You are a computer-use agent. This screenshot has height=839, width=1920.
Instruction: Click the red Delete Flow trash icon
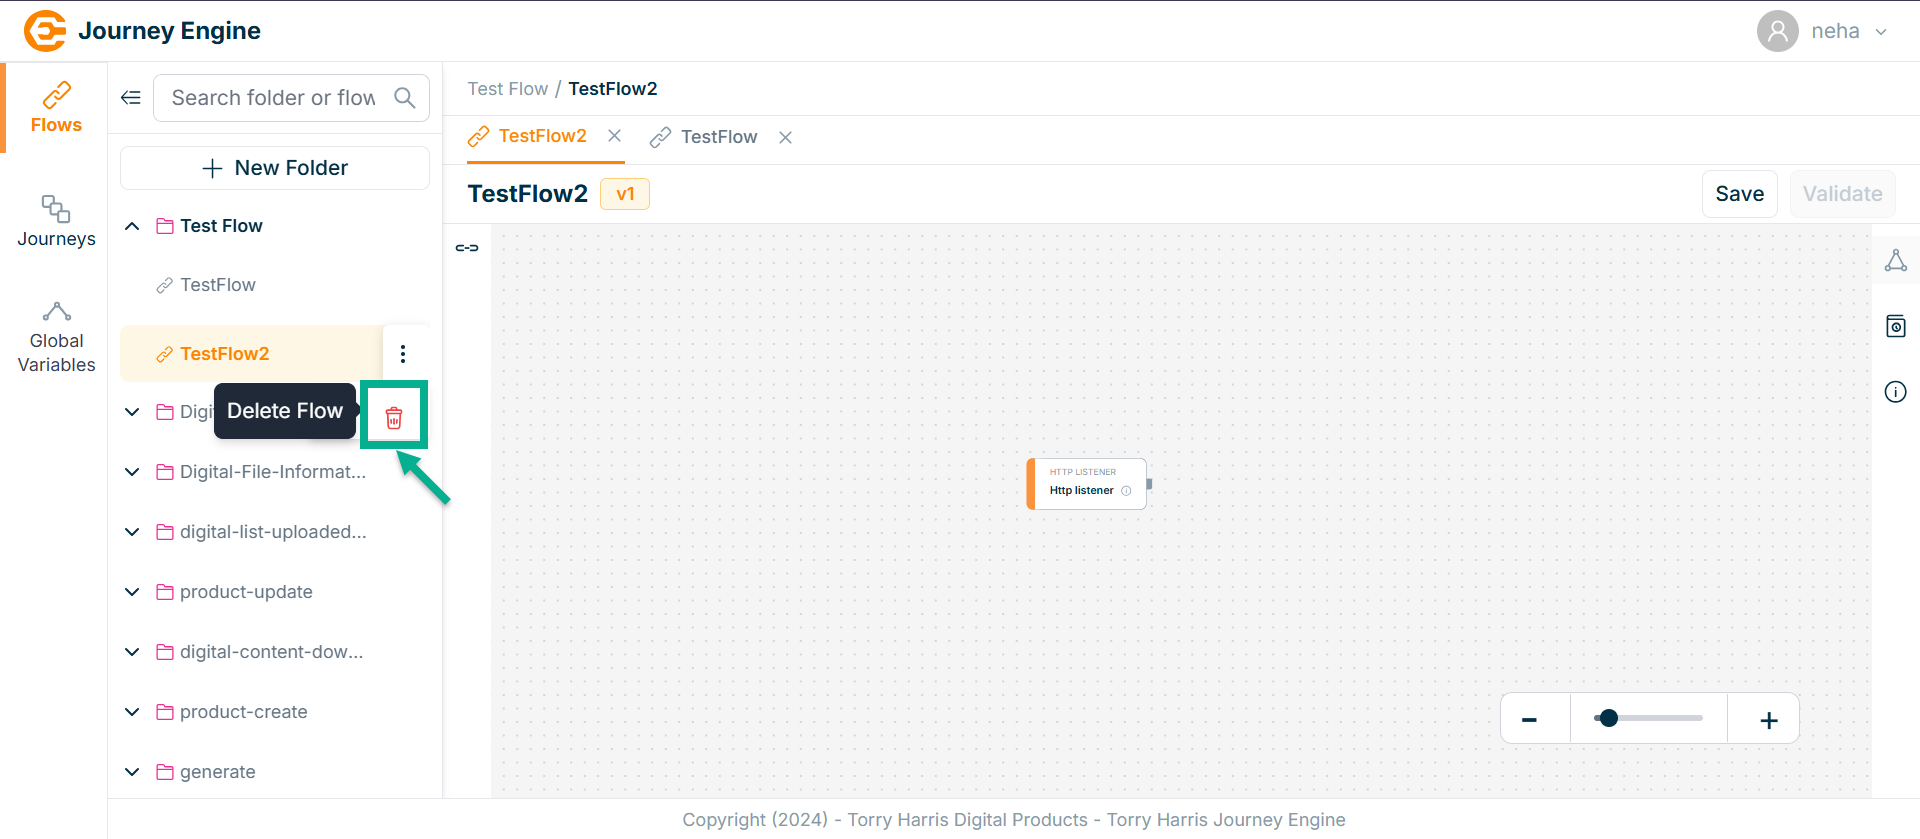[x=394, y=418]
